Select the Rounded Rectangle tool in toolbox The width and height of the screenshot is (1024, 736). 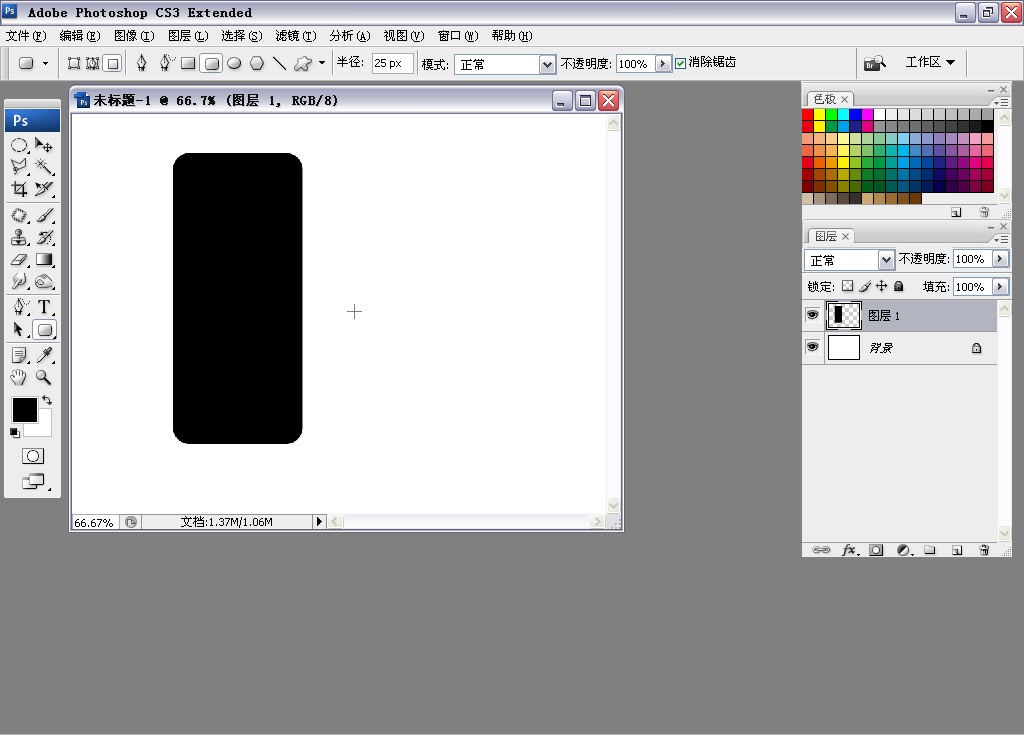point(44,330)
